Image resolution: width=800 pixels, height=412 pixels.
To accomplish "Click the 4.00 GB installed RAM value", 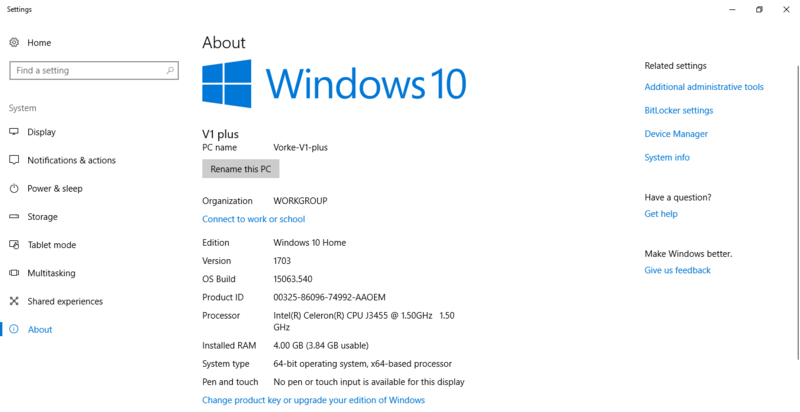I will 321,345.
